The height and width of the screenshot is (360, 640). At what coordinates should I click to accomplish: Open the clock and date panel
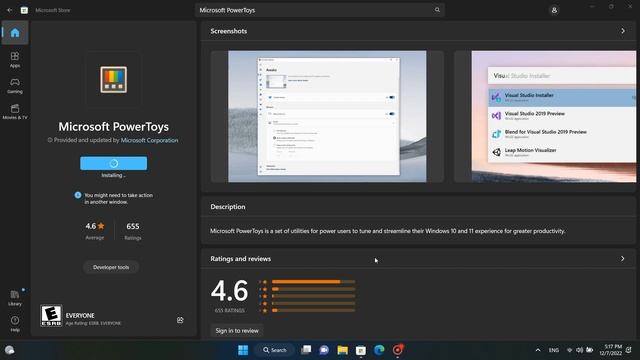point(611,350)
